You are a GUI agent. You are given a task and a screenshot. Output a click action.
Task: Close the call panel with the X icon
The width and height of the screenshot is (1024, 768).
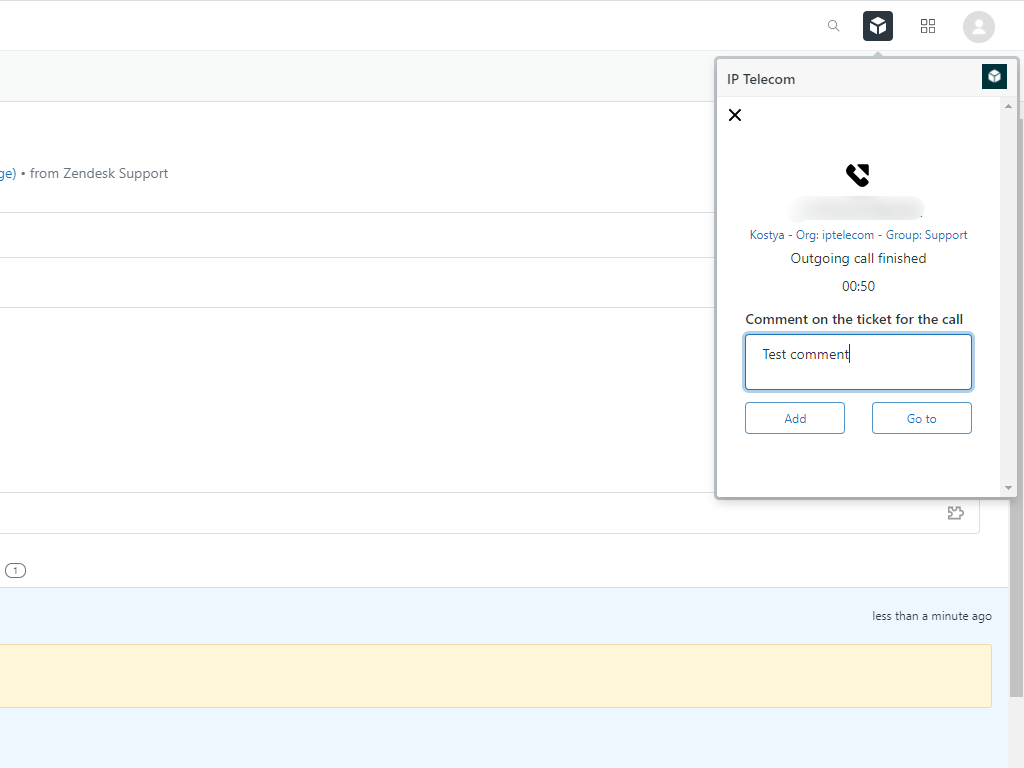735,115
